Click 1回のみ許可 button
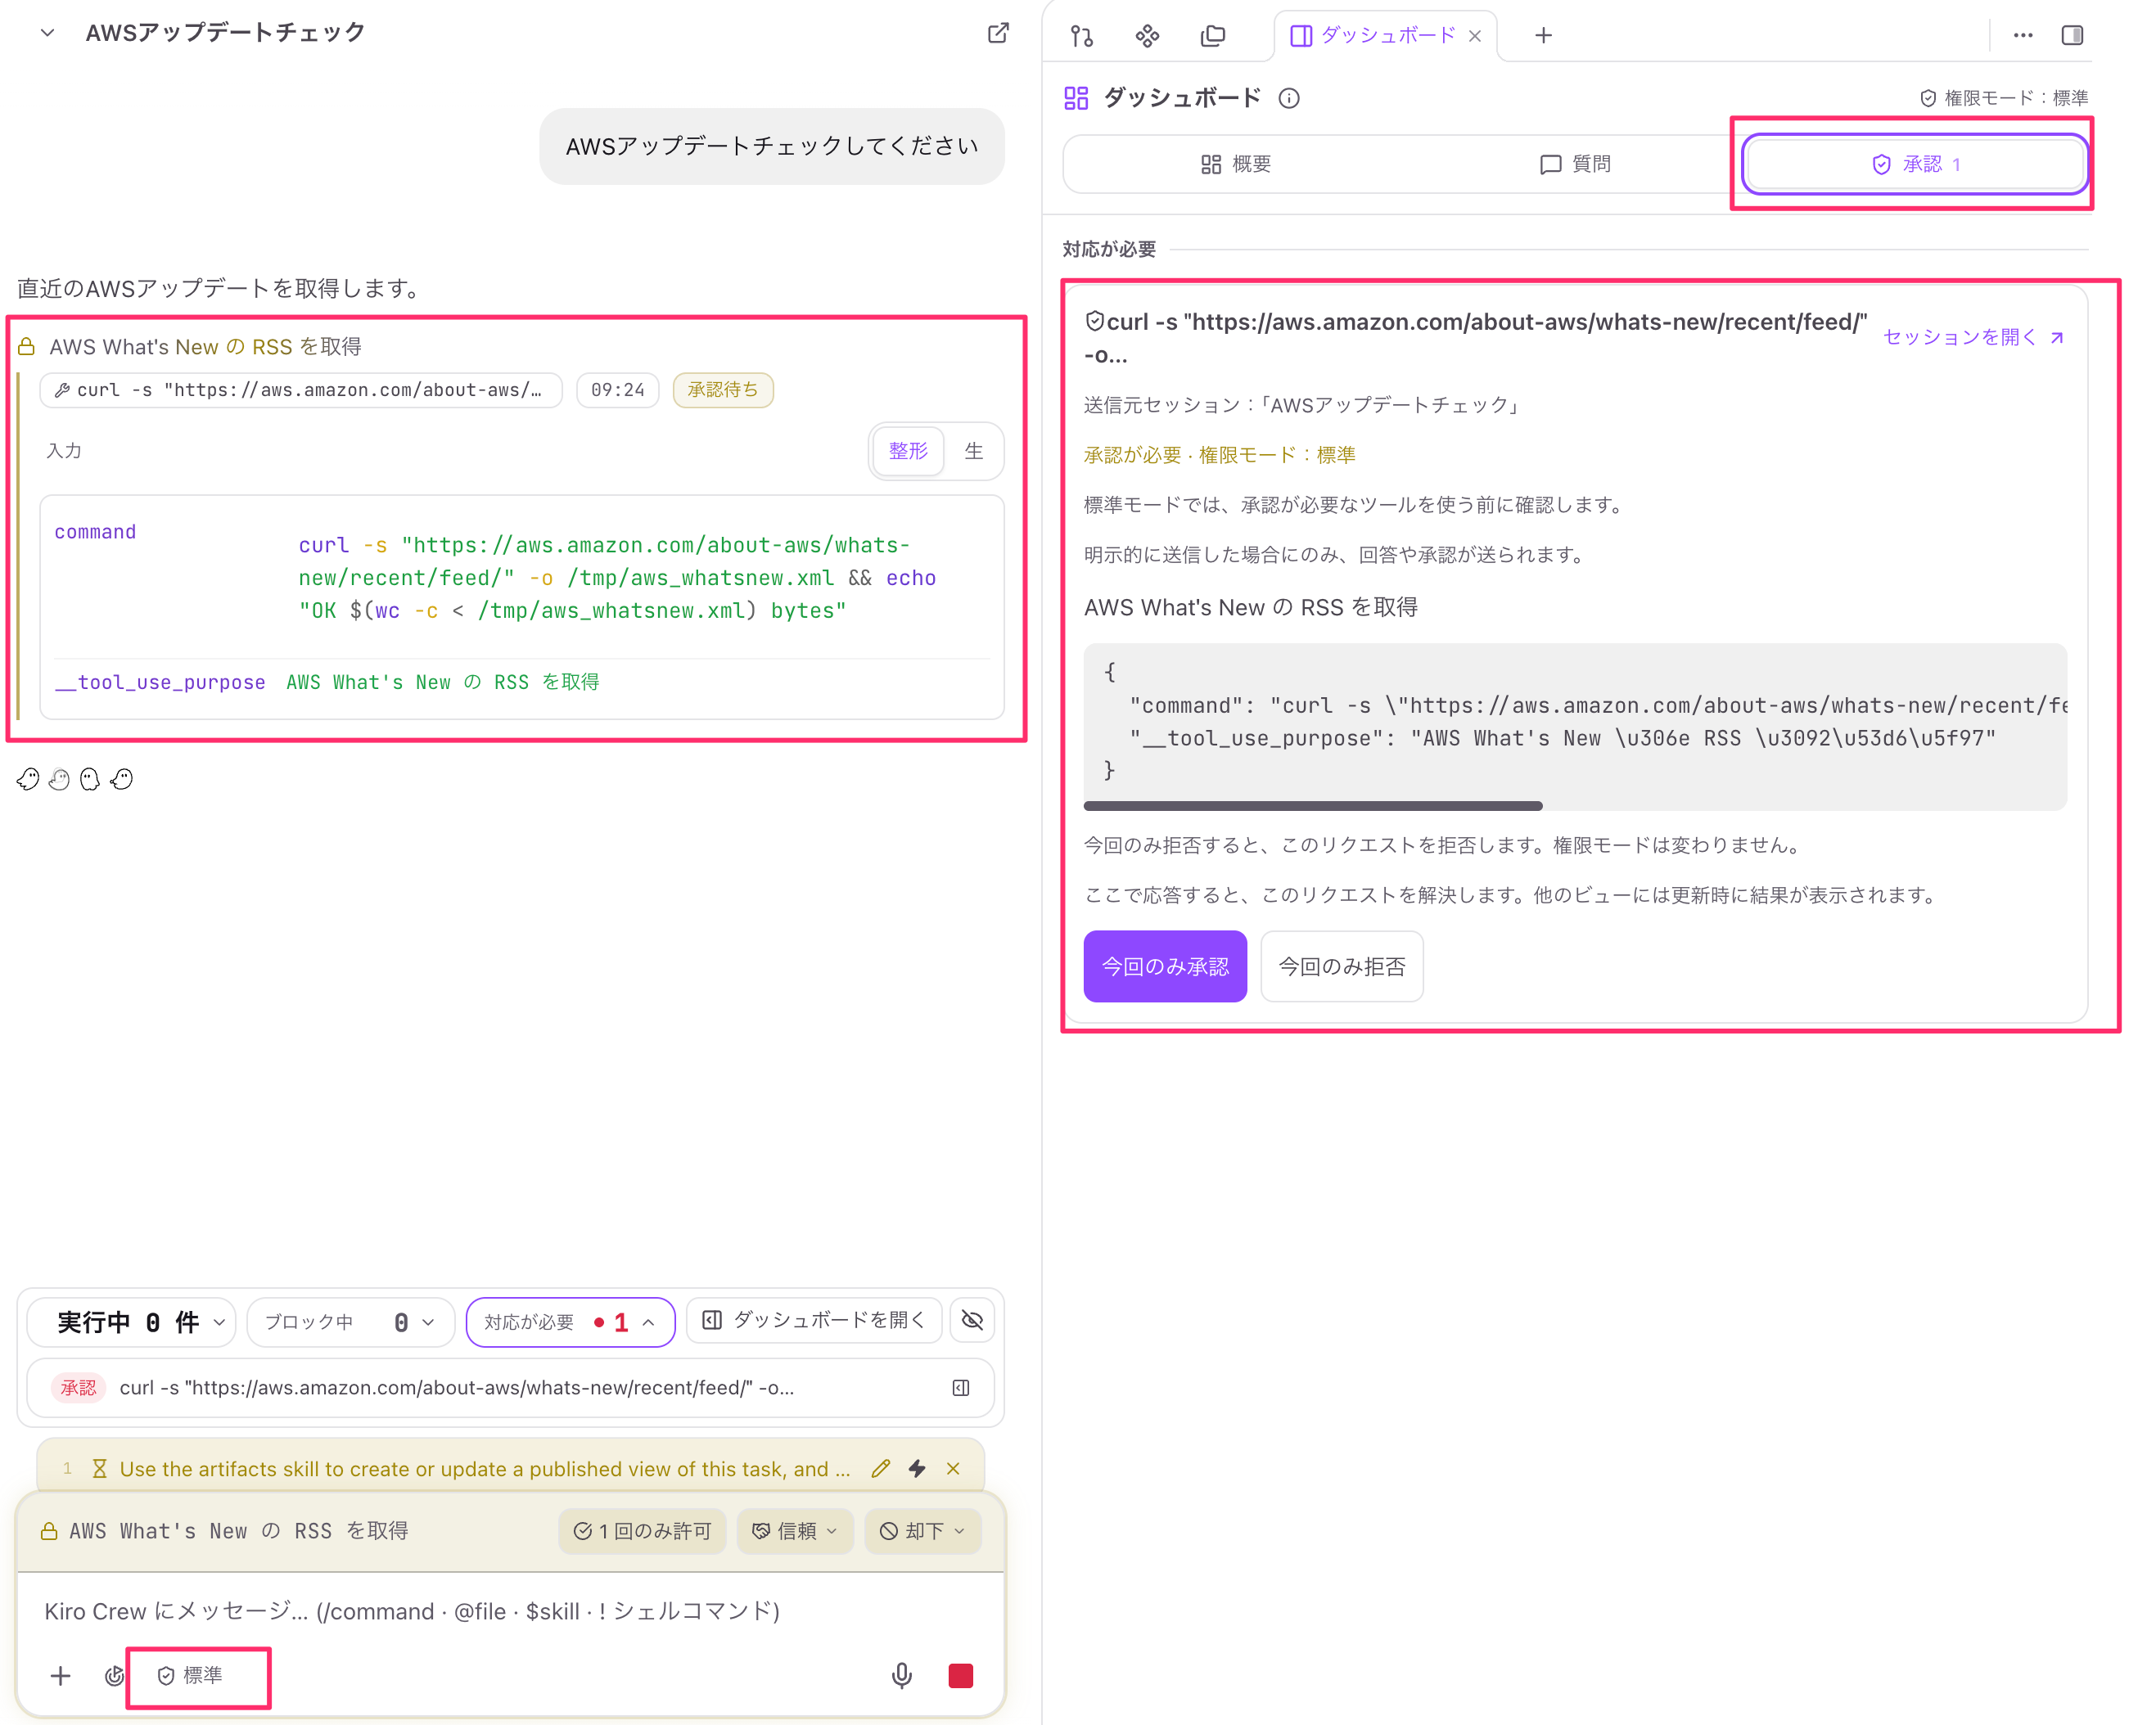Screen dimensions: 2156x1725 point(642,1531)
